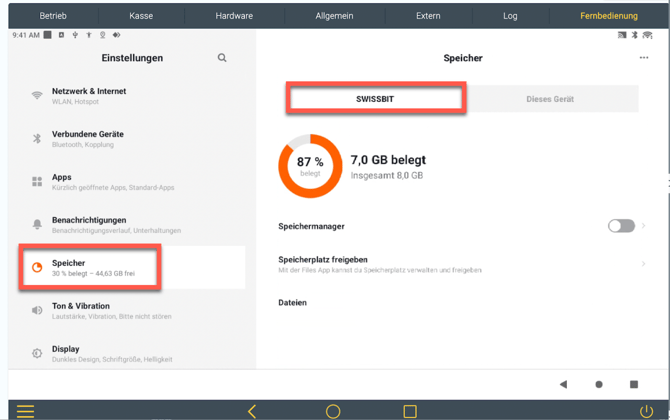Switch to the SWISSBIT storage tab
Viewport: 670px width, 420px height.
coord(375,99)
